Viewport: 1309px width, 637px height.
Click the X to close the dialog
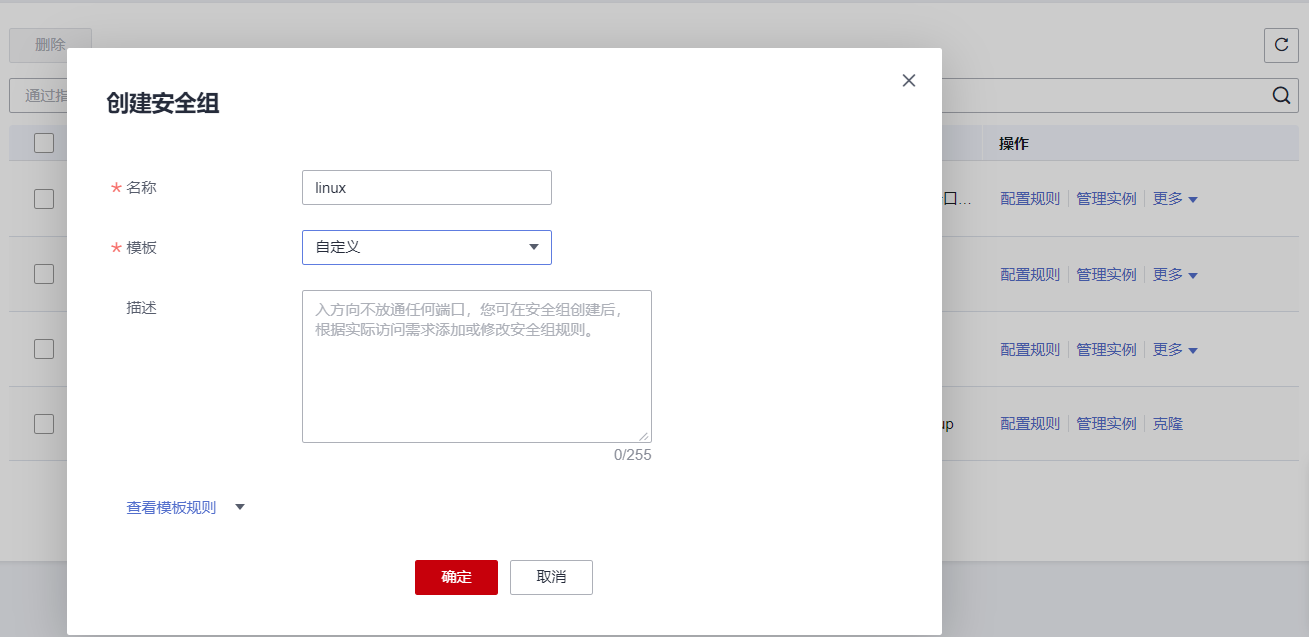coord(908,80)
